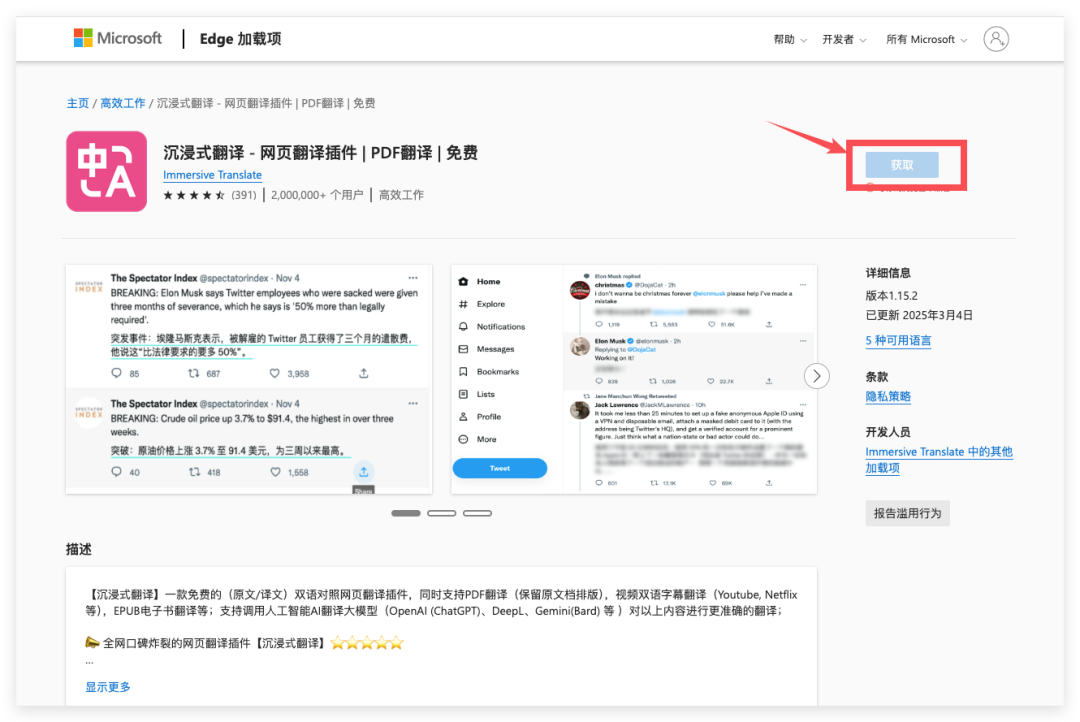
Task: Click the Edge 加载项 header item
Action: pos(240,38)
